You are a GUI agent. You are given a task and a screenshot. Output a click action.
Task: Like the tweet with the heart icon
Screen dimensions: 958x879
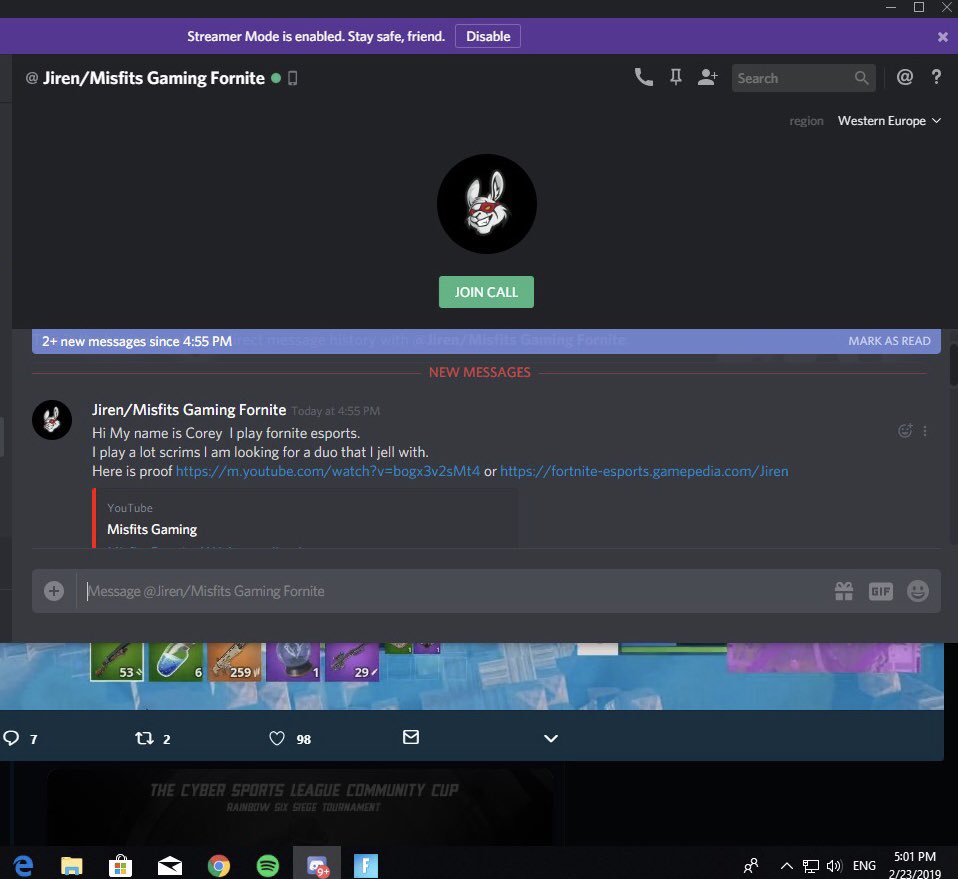coord(277,738)
